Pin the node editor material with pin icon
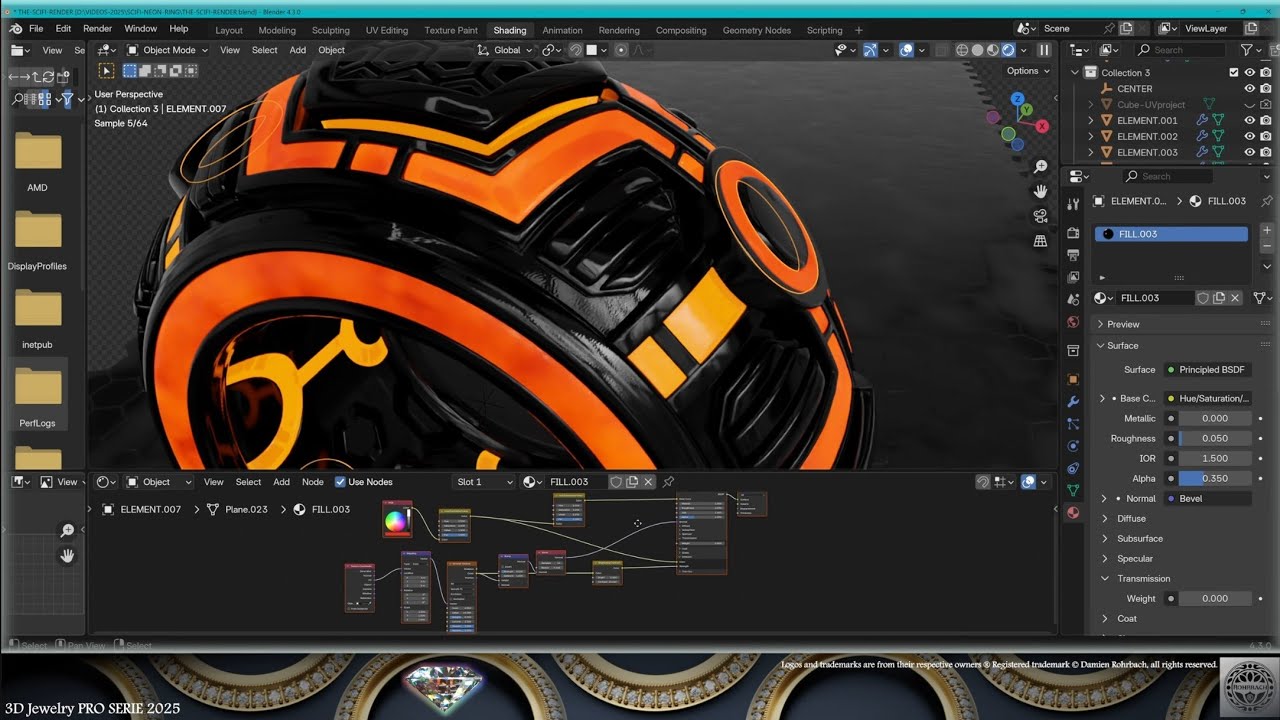Viewport: 1280px width, 720px height. click(x=669, y=482)
